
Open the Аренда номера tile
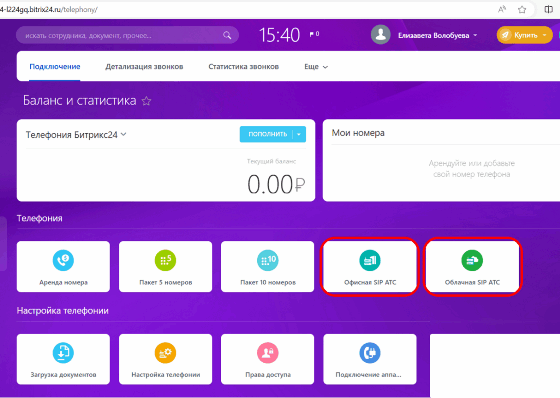coord(63,267)
